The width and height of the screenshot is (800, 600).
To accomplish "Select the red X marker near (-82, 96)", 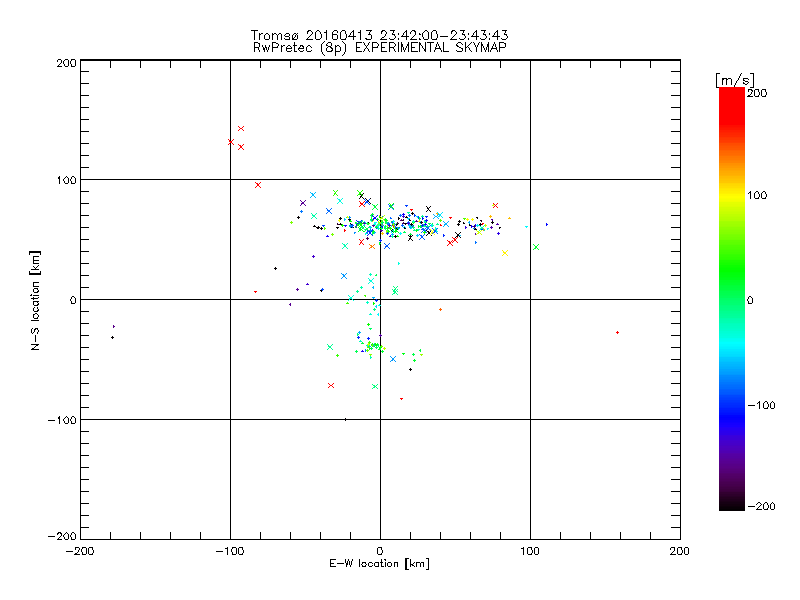I will (x=258, y=185).
